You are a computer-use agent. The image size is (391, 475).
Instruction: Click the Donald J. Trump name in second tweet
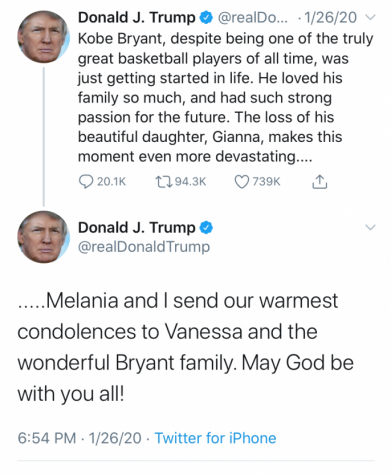[137, 228]
